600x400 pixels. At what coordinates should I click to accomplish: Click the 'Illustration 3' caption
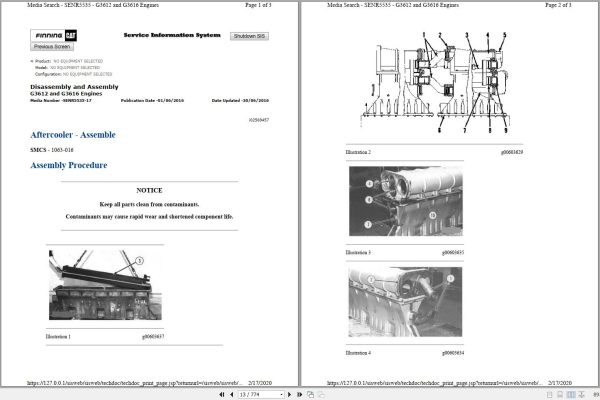[x=358, y=253]
